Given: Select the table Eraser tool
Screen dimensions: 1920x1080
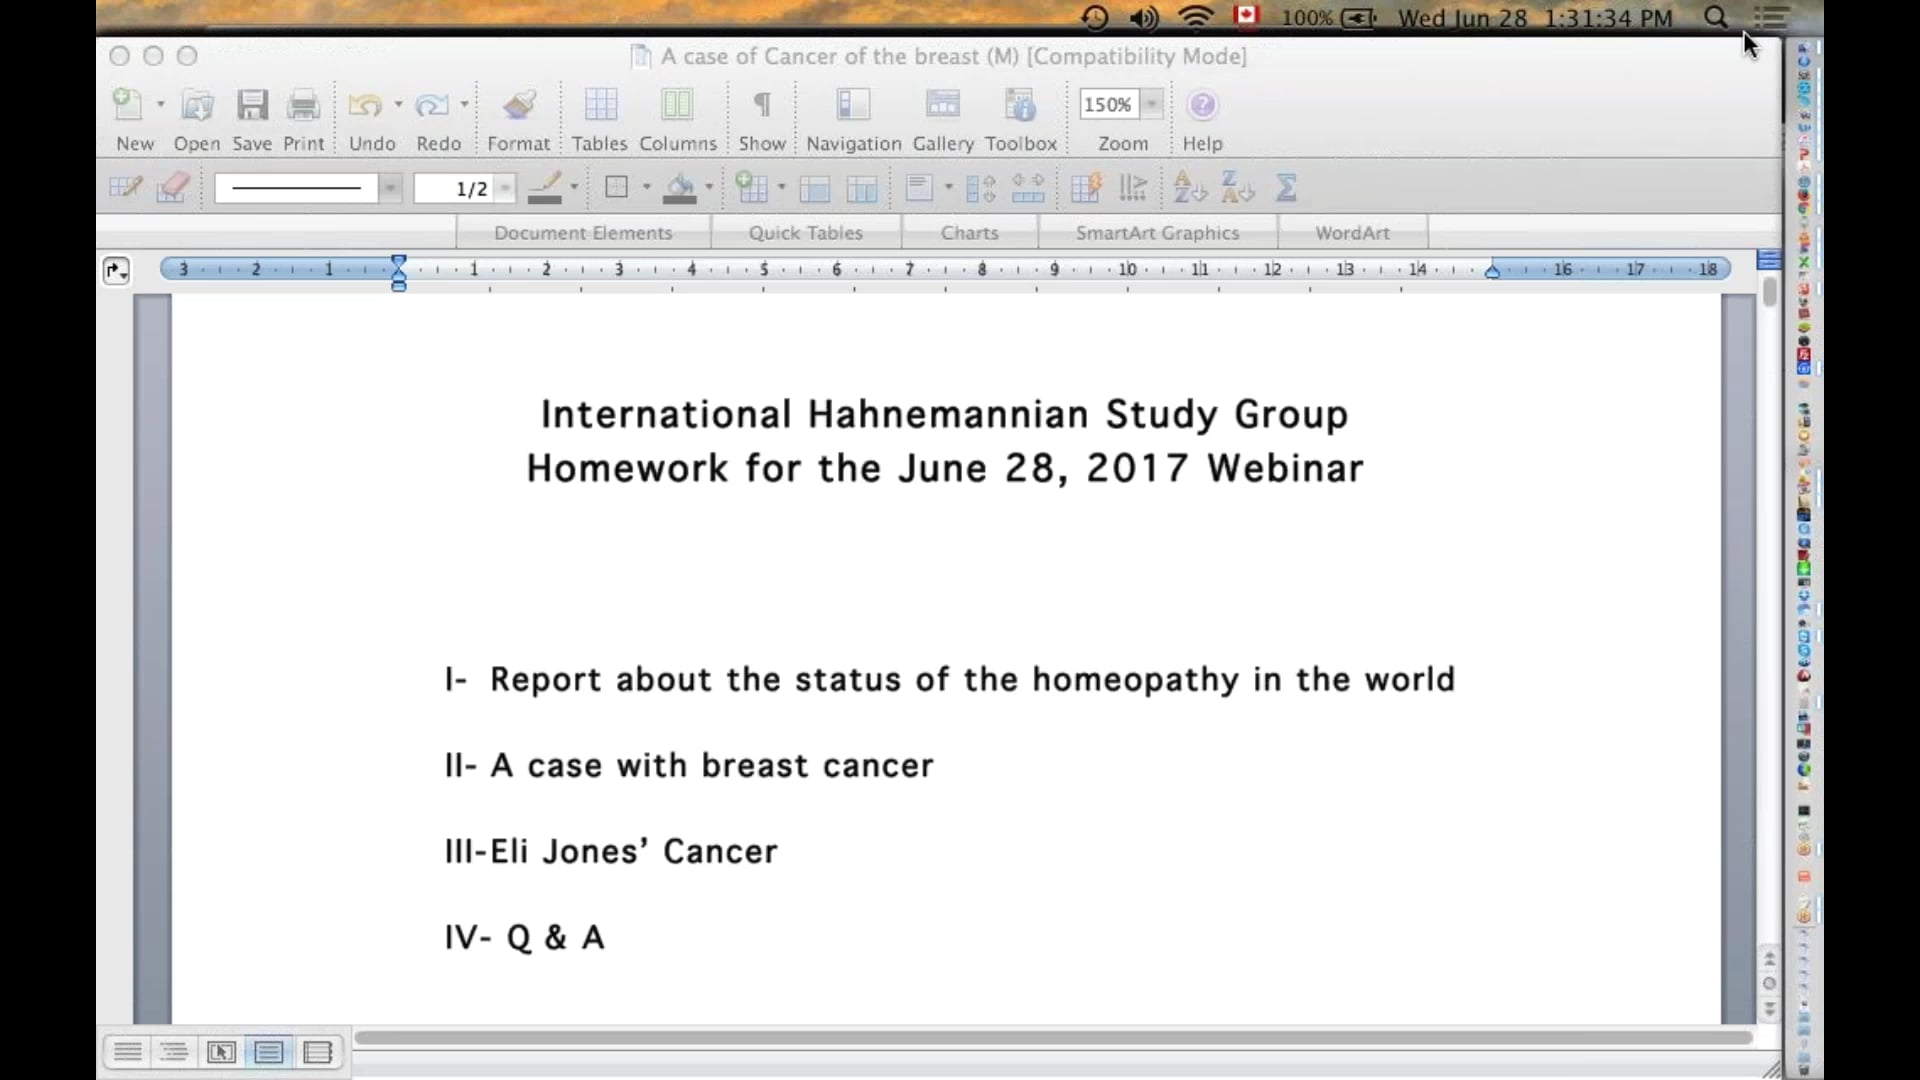Looking at the screenshot, I should pos(172,187).
